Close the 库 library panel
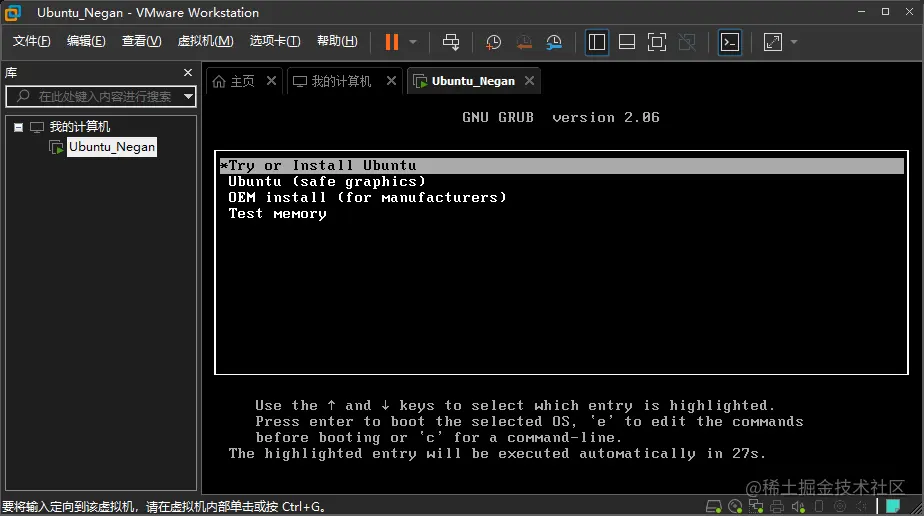 pyautogui.click(x=188, y=72)
